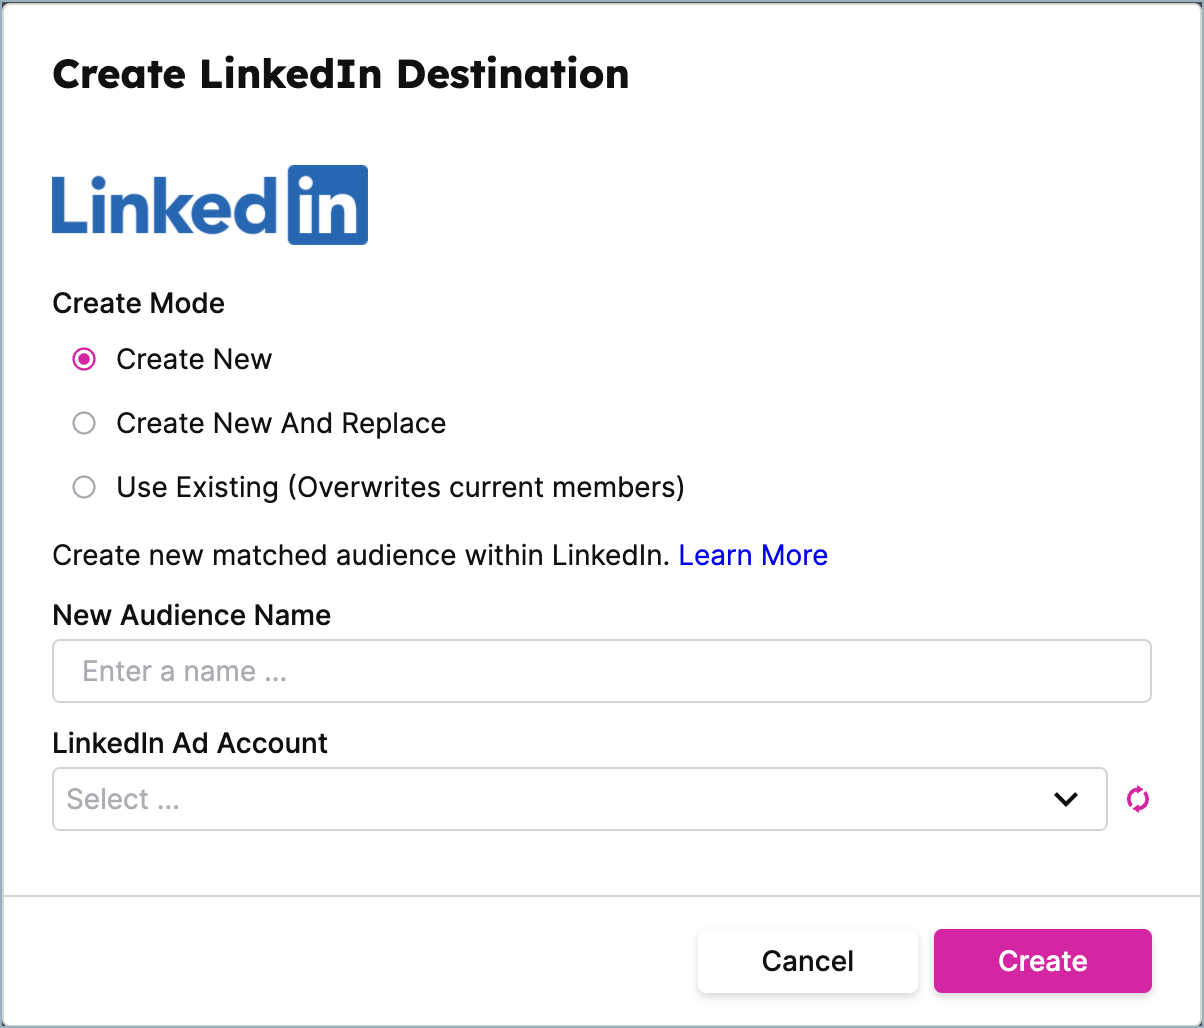Click the refresh ad accounts icon

pyautogui.click(x=1138, y=799)
